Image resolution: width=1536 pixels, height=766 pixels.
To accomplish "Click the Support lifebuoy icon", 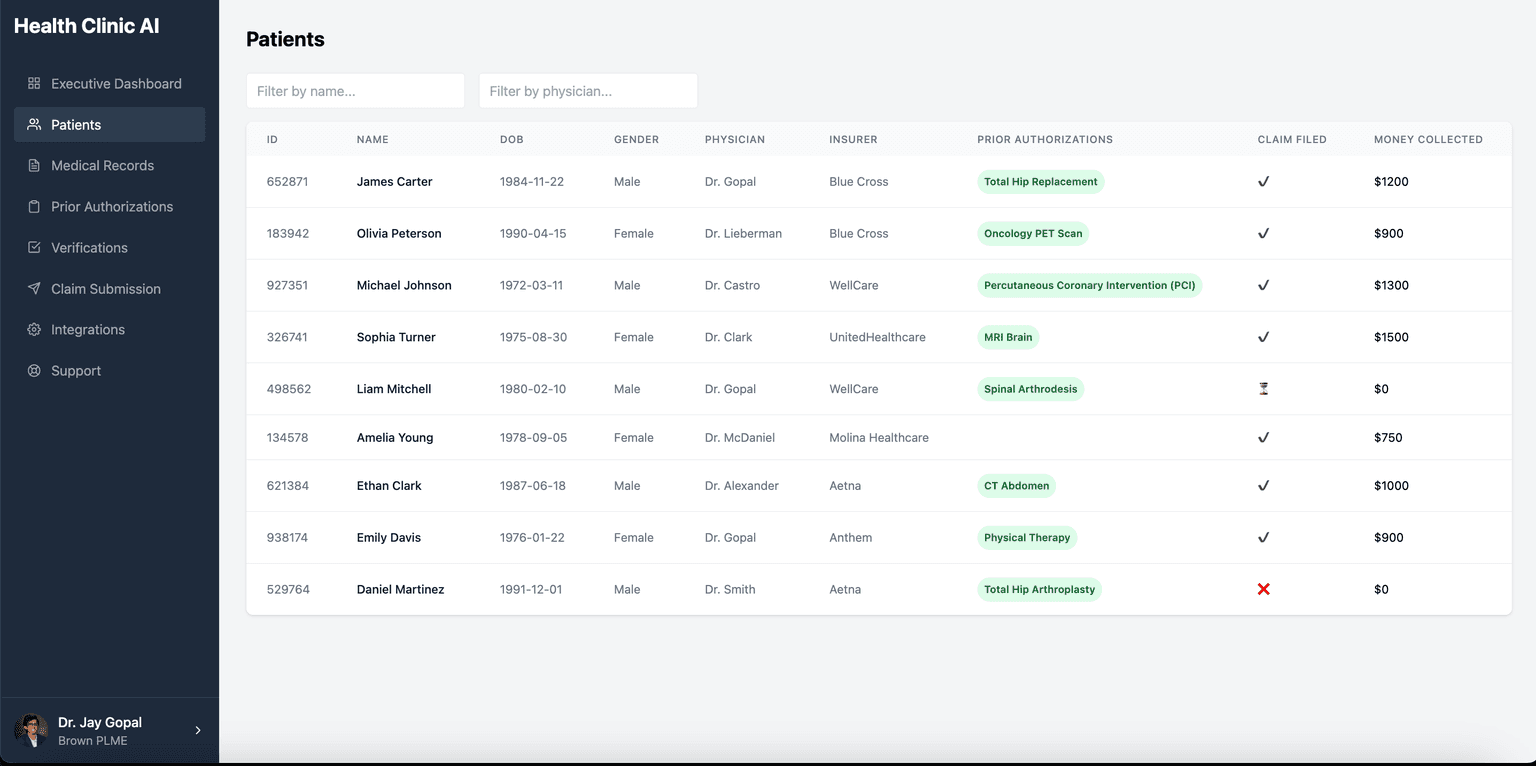I will (x=34, y=370).
